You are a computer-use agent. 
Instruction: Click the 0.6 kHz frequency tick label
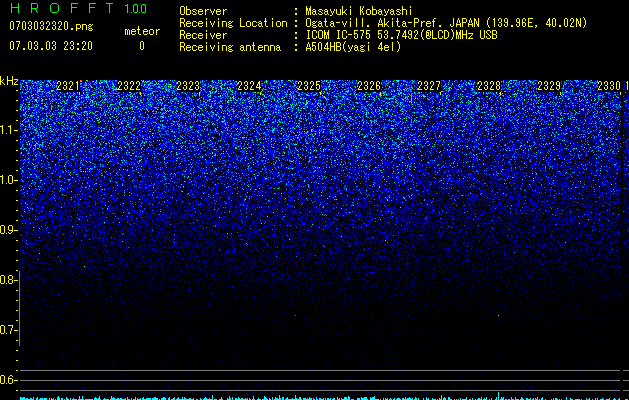tap(8, 380)
